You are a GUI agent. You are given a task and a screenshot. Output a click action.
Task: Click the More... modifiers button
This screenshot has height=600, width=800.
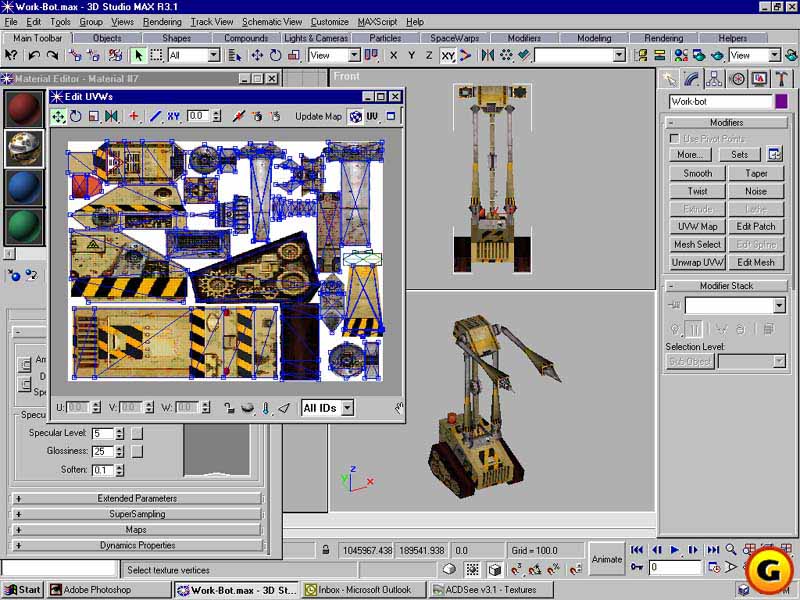coord(690,155)
